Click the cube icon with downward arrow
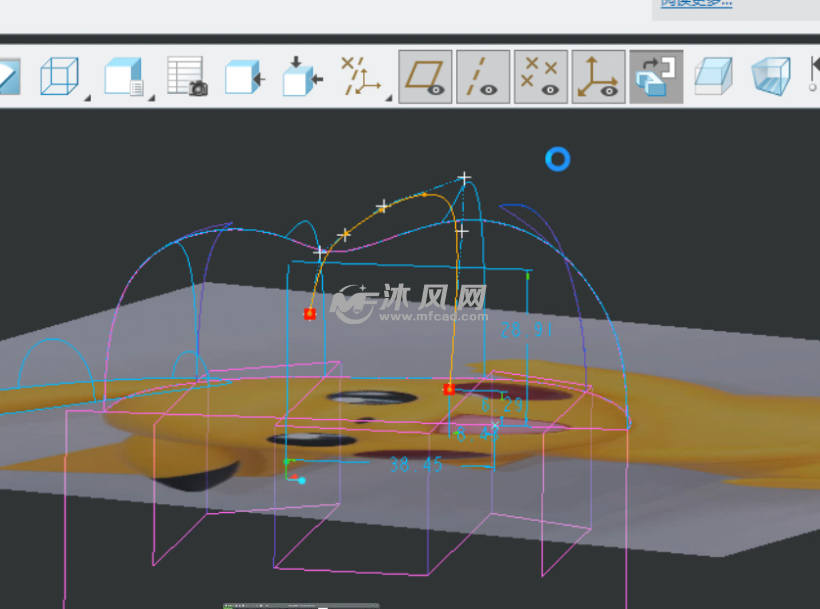 tap(302, 76)
